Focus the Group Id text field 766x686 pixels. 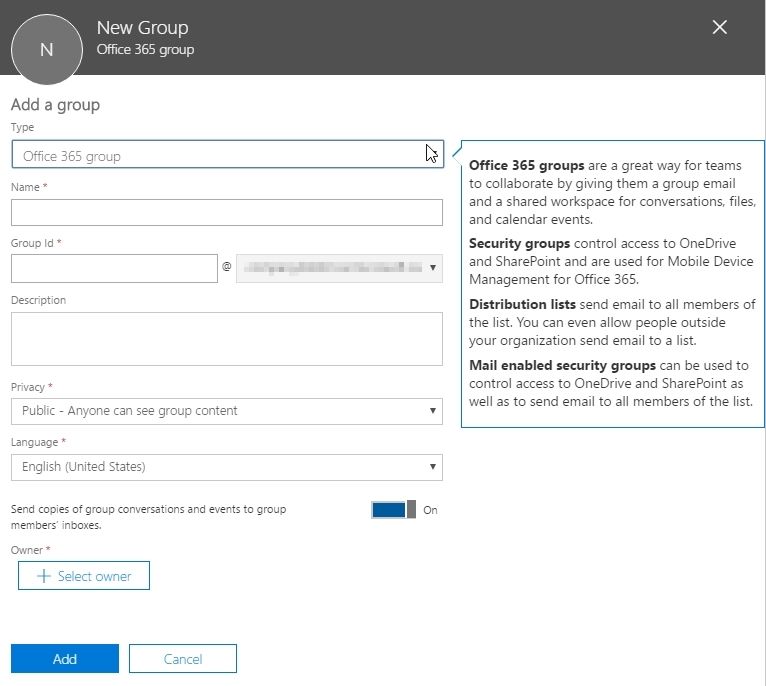click(114, 268)
